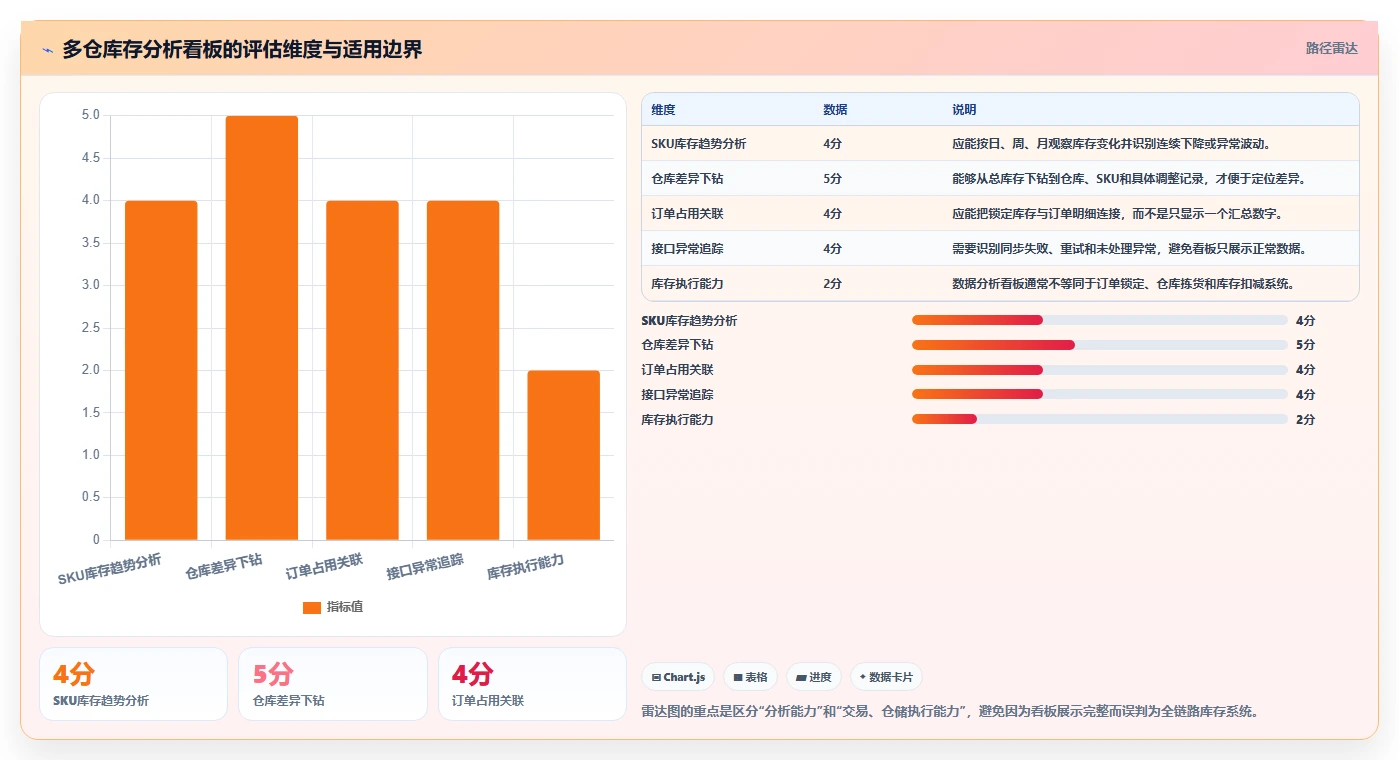Click the tallest bar for 仓库差异下钻
Screen dimensions: 1399x760
click(262, 328)
